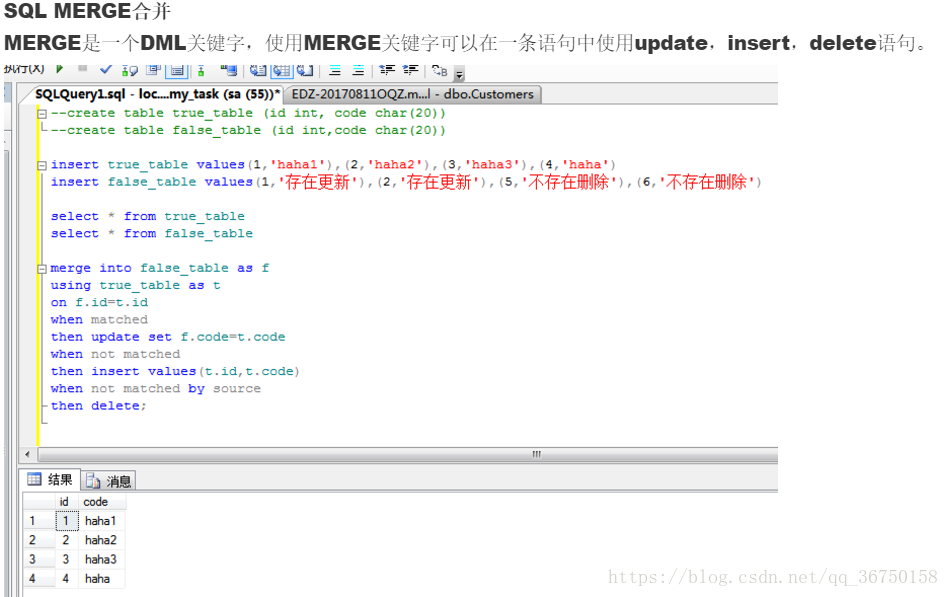Toggle the IntelliSense enabled icon
Viewport: 949px width, 597px height.
pyautogui.click(x=177, y=71)
